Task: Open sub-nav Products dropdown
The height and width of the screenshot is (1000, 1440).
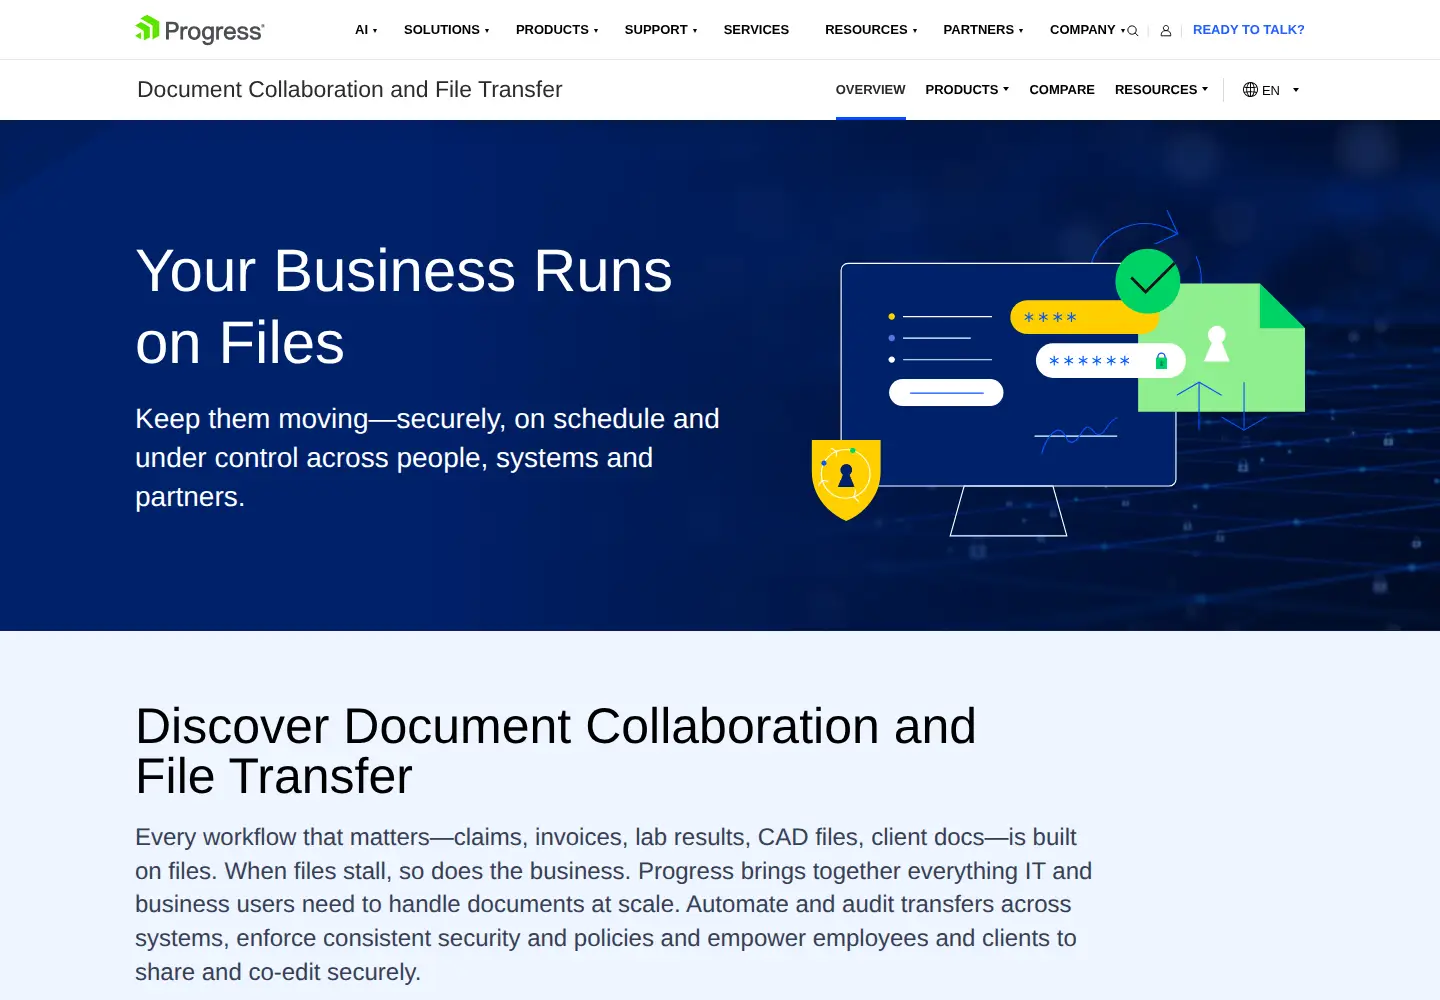Action: [x=967, y=90]
